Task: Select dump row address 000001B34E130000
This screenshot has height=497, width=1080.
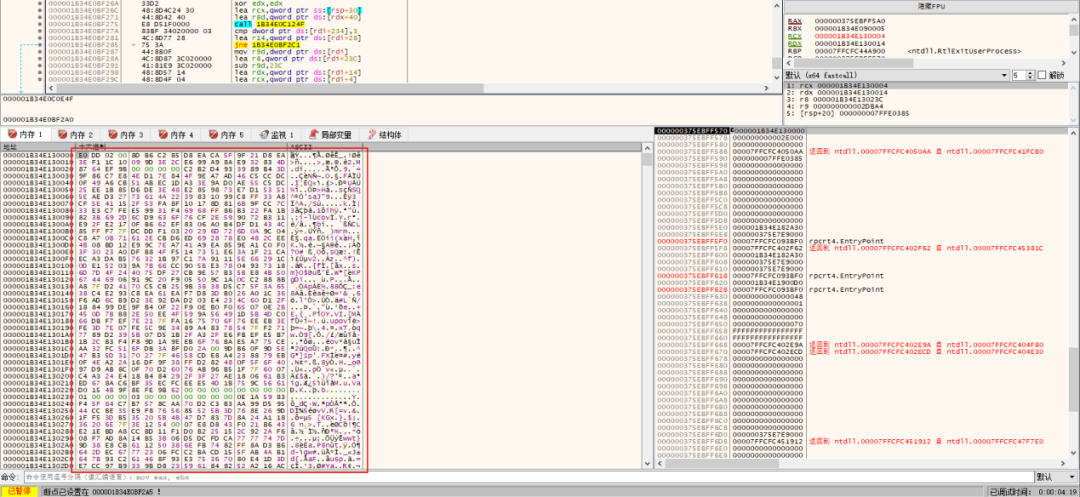Action: pos(36,155)
